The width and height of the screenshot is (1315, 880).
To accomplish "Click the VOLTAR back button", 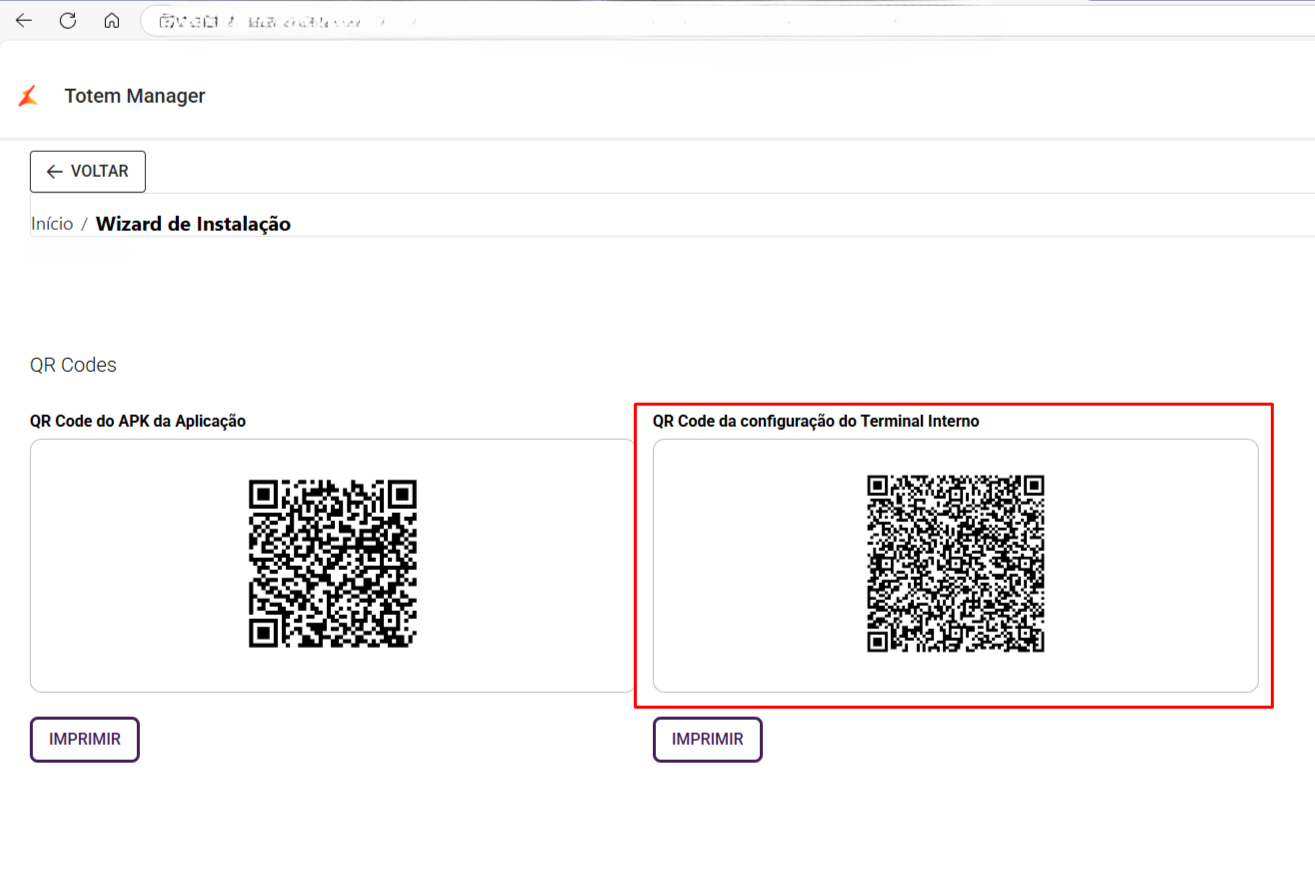I will [88, 172].
